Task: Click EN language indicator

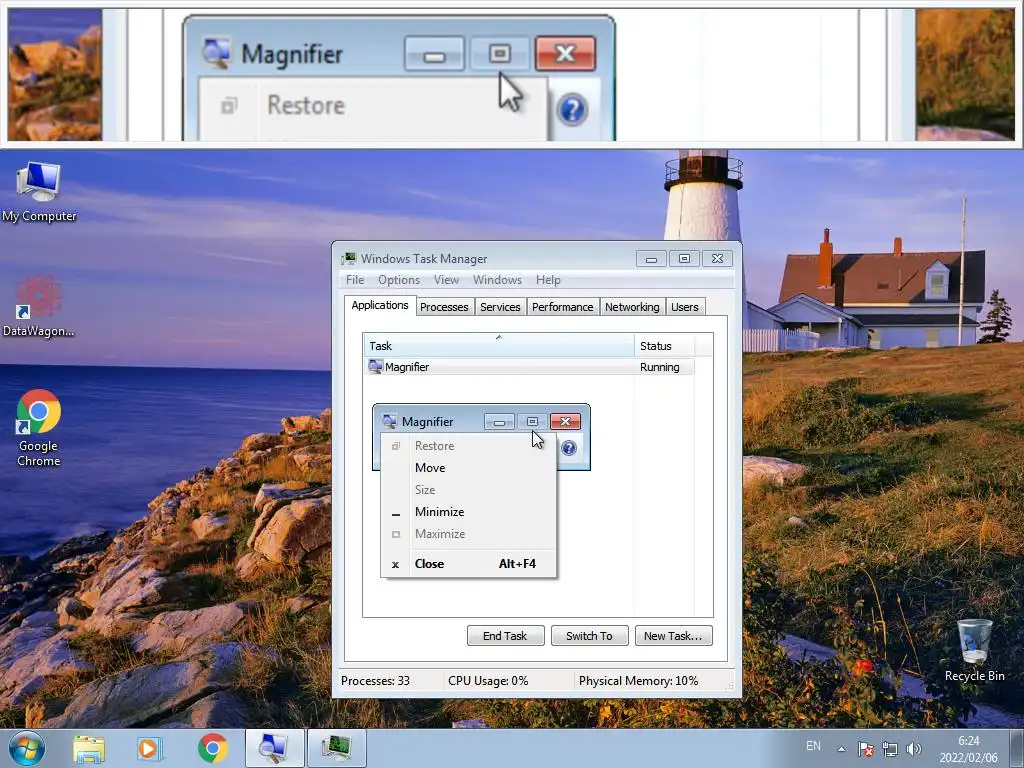Action: pyautogui.click(x=813, y=745)
